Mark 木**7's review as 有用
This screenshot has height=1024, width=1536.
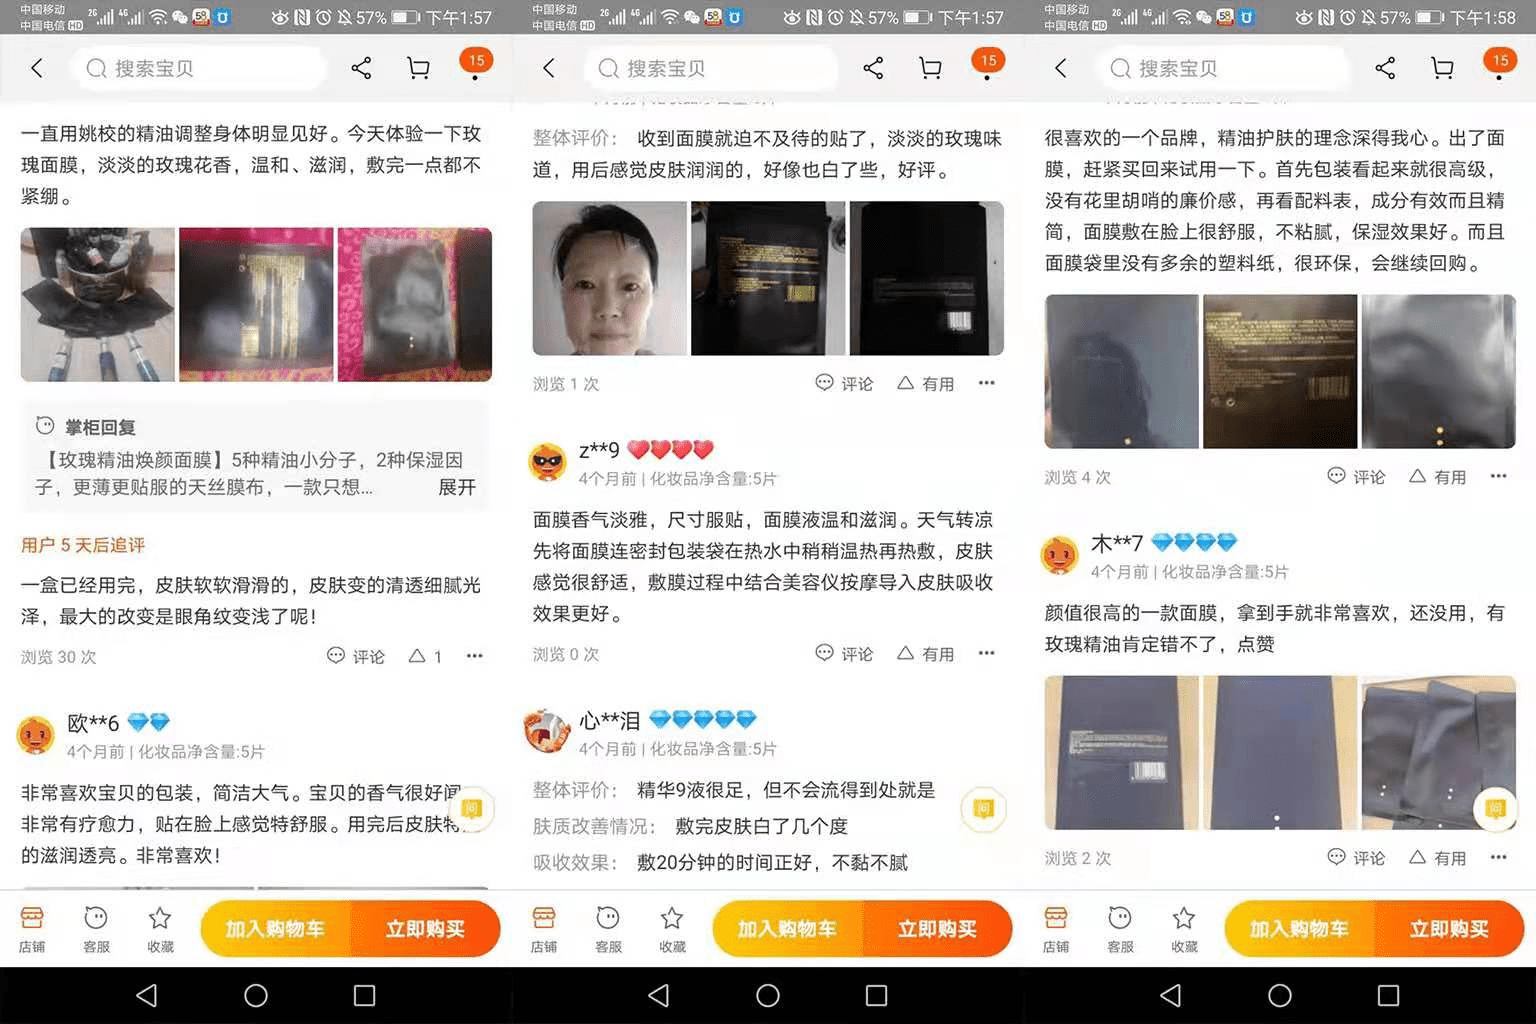1437,858
